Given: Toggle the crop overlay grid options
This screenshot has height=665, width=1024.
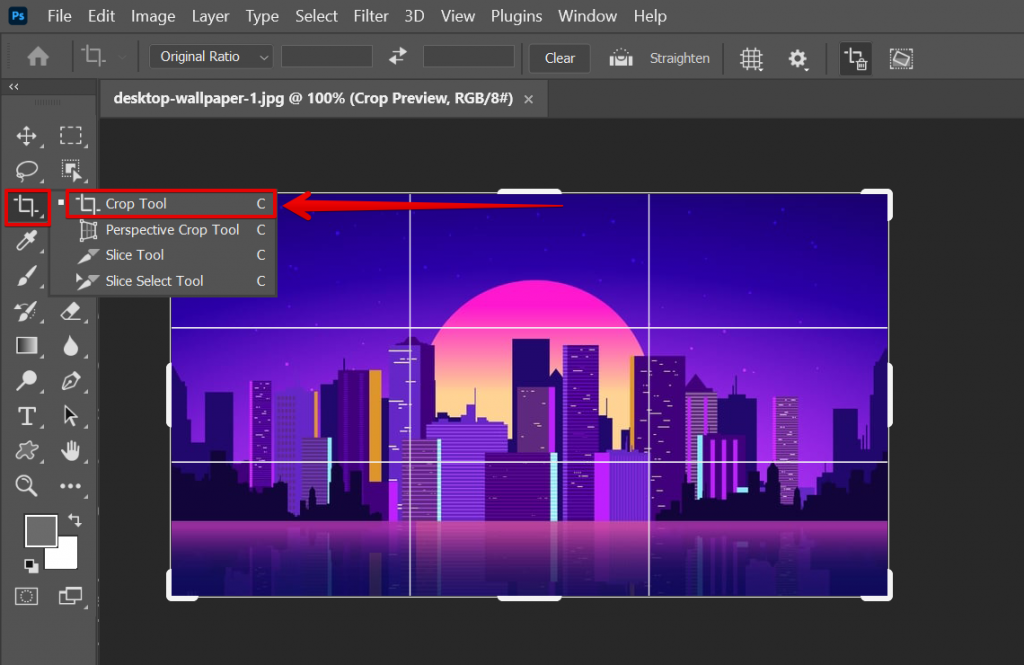Looking at the screenshot, I should tap(751, 59).
